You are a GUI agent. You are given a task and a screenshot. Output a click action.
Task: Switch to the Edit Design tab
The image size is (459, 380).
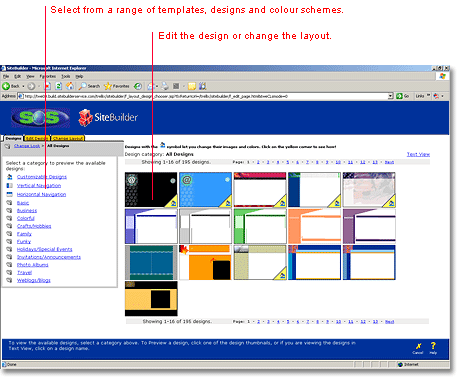pos(37,138)
